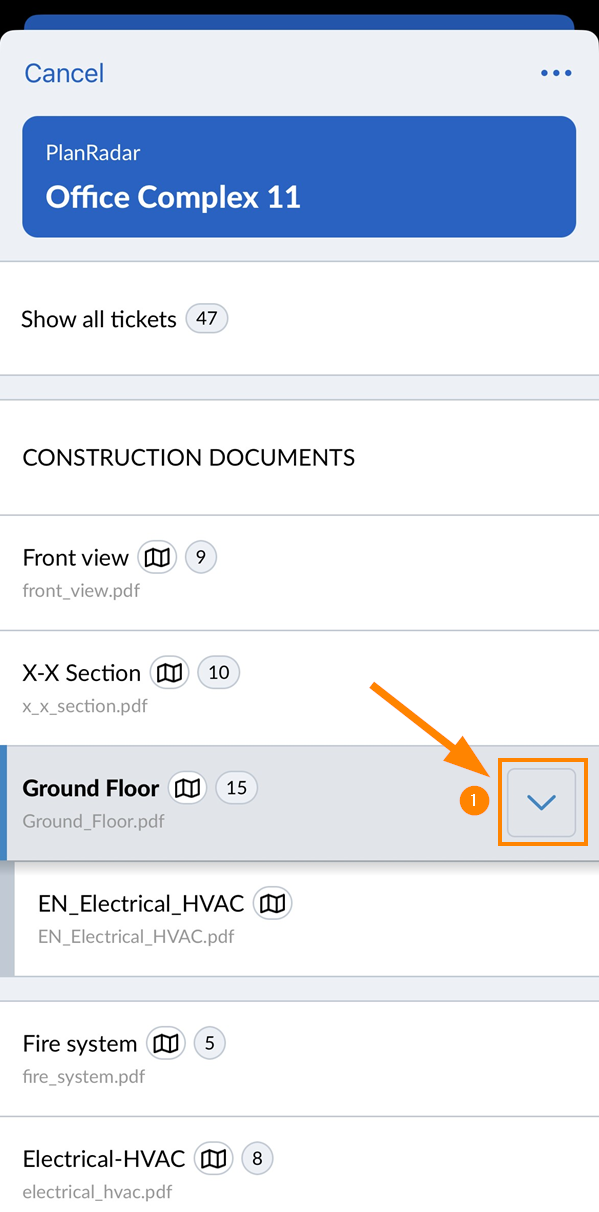Open the EN_Electrical_HVAC sub-layer
The width and height of the screenshot is (599, 1212).
click(x=306, y=919)
